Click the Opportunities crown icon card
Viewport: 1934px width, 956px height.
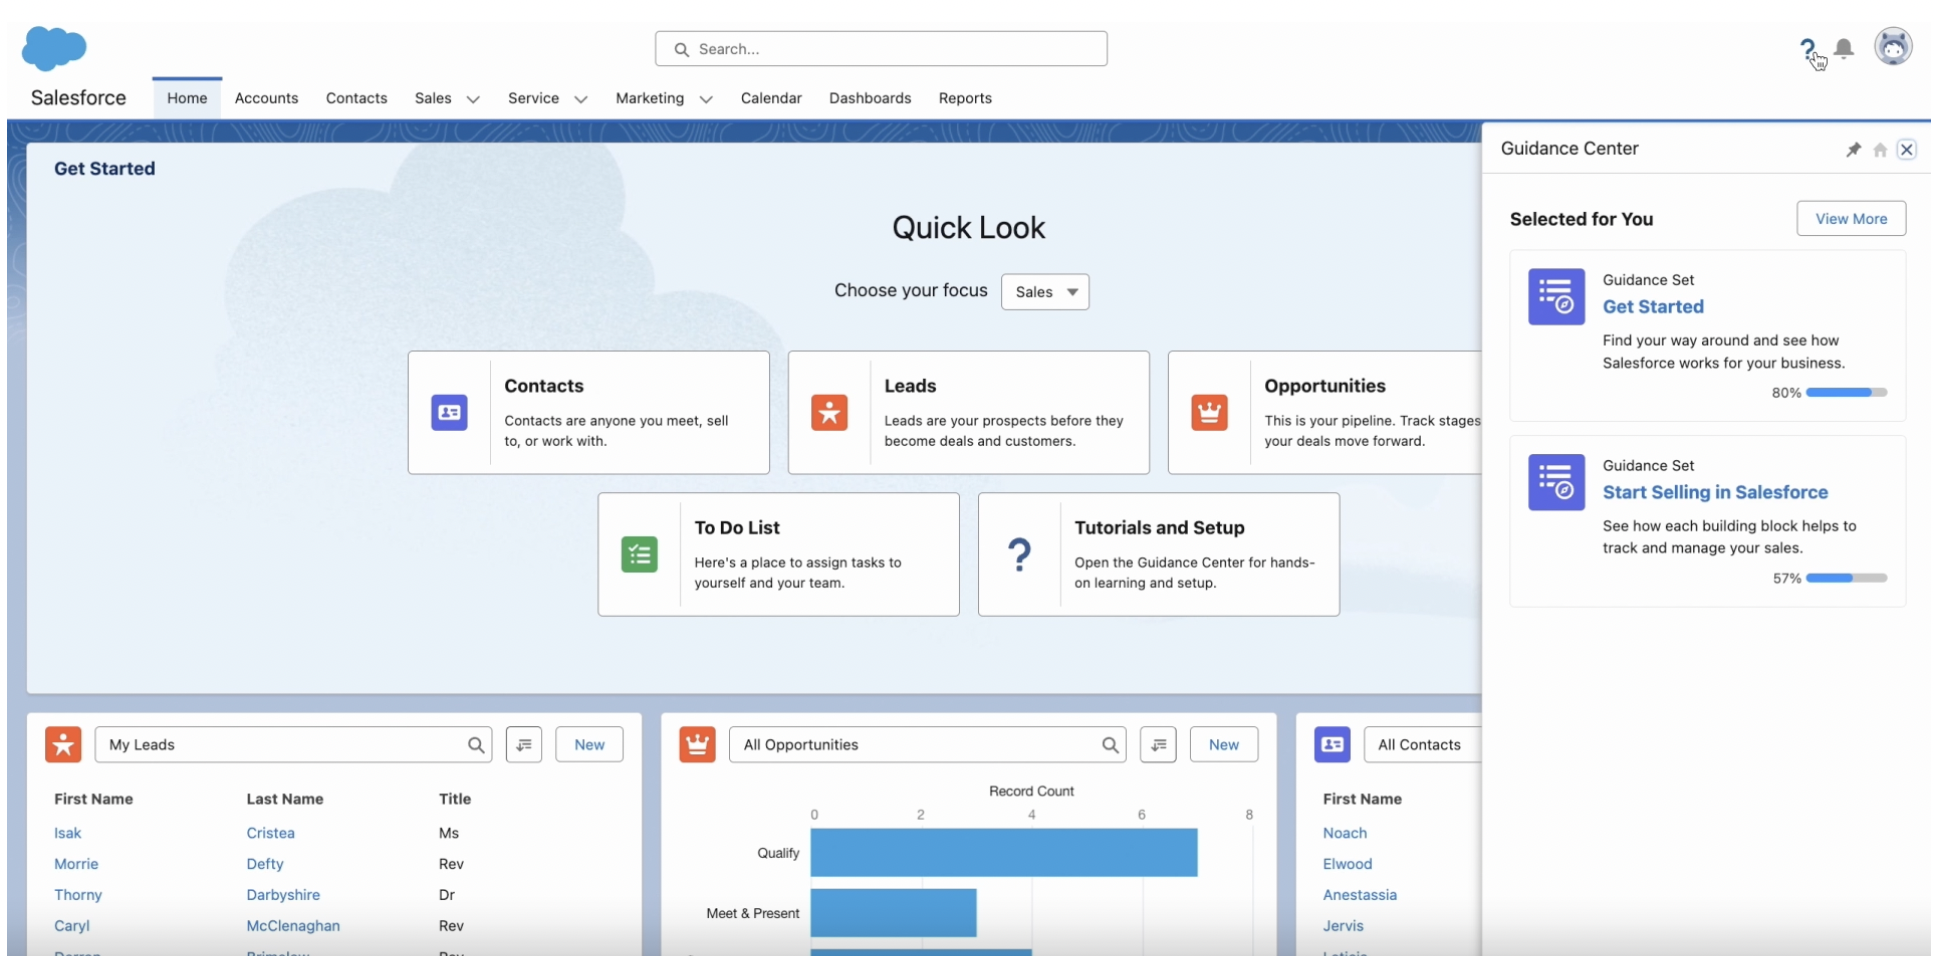(1209, 412)
